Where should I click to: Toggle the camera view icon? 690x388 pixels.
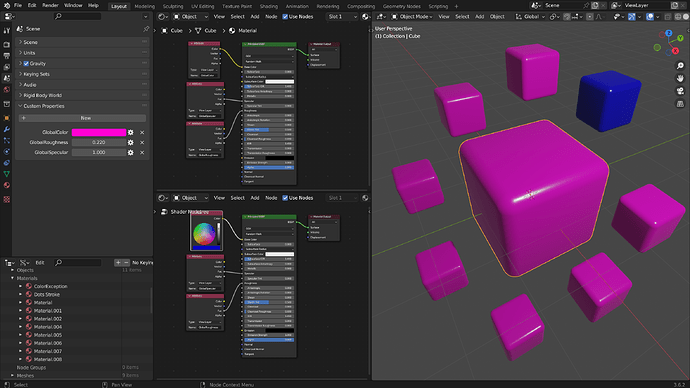pos(680,91)
